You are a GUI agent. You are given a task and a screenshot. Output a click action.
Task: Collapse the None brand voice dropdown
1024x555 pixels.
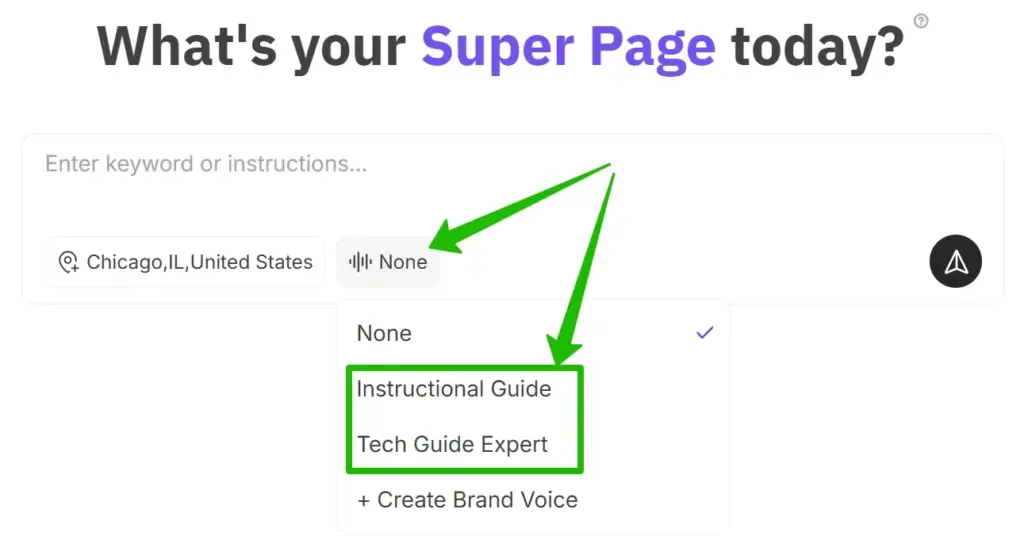click(x=388, y=262)
